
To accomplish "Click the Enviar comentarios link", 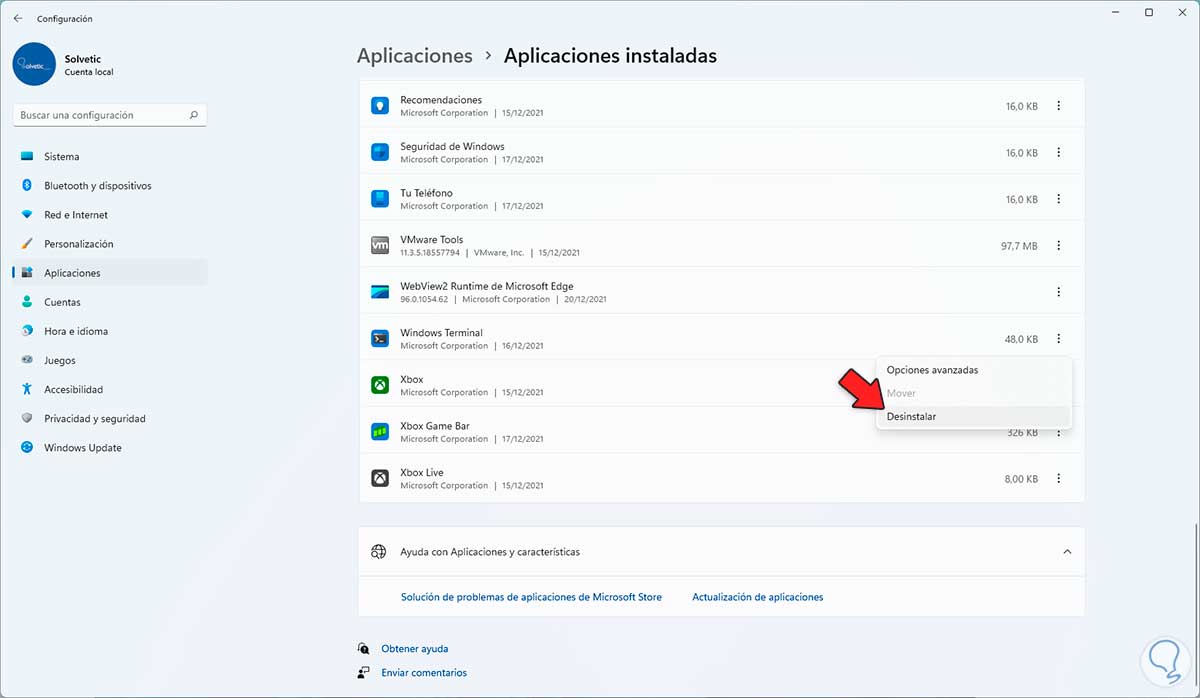I will 424,673.
